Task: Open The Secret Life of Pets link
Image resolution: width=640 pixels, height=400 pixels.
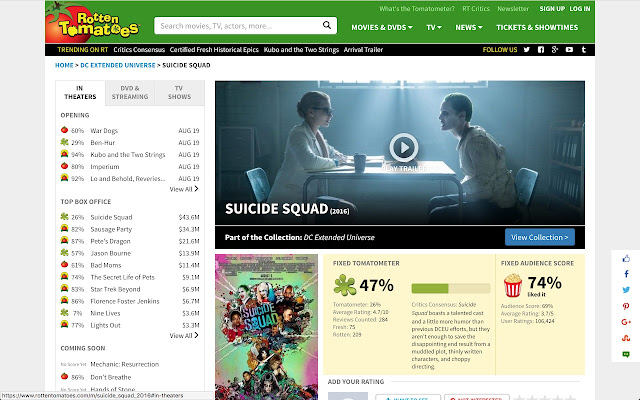Action: coord(122,277)
